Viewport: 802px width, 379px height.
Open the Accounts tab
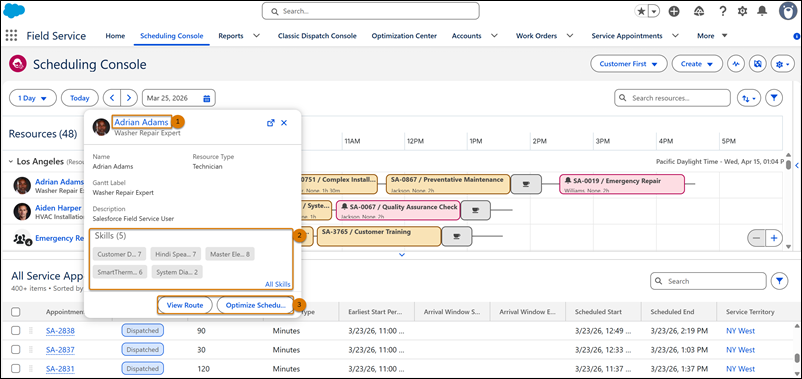[466, 36]
